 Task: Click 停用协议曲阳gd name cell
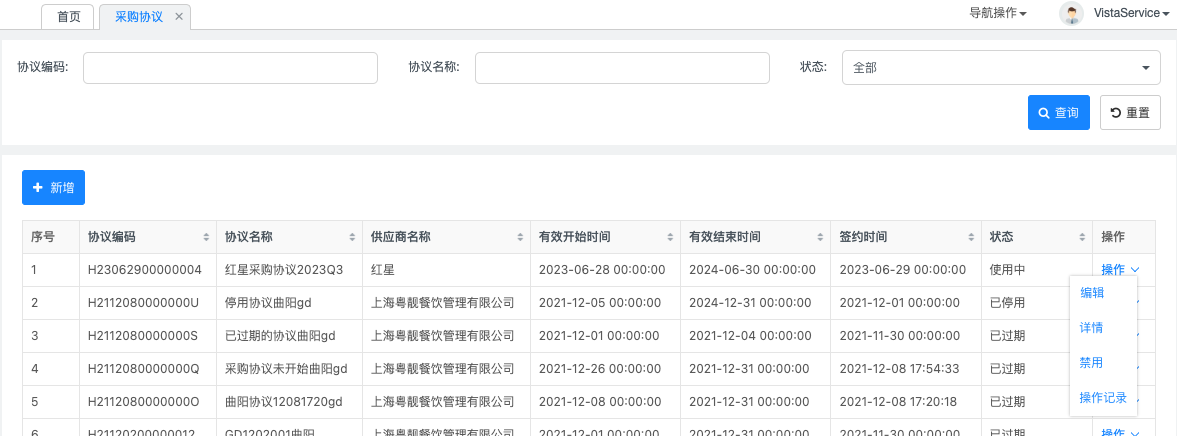tap(289, 303)
